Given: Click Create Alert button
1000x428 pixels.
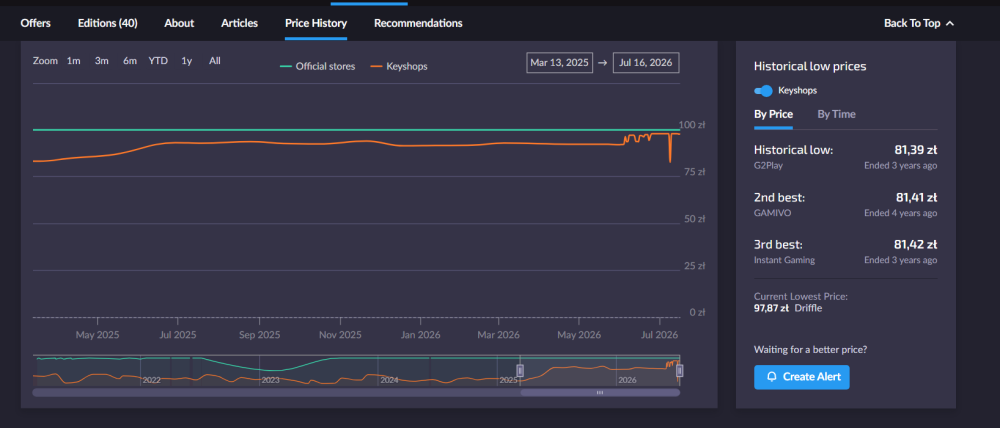Looking at the screenshot, I should point(801,377).
